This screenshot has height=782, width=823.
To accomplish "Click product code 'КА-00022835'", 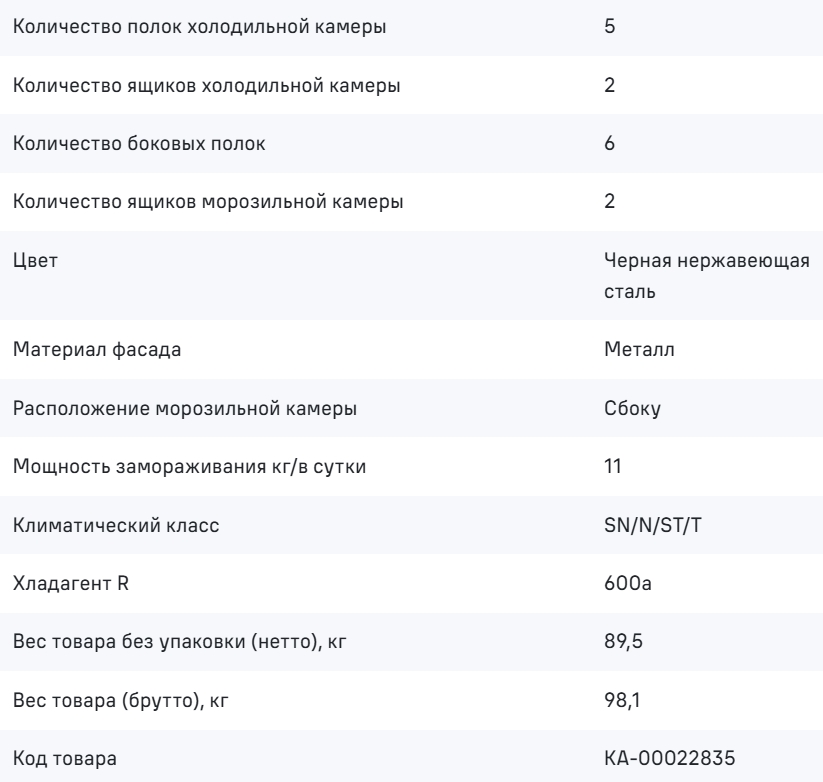I will (x=670, y=758).
